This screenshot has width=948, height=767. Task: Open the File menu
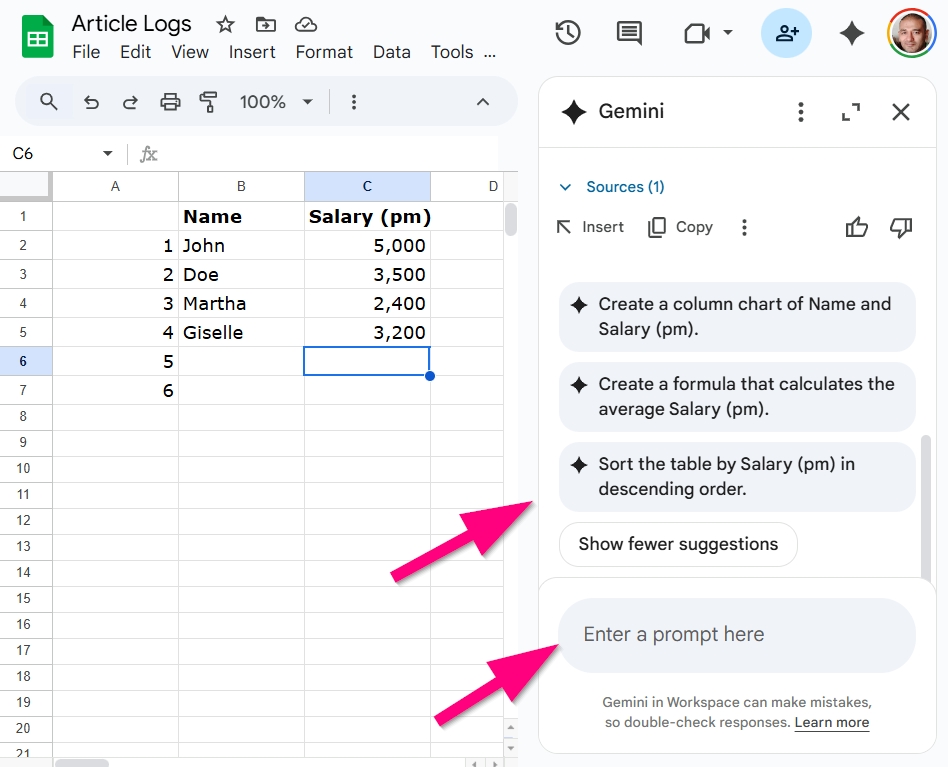pyautogui.click(x=86, y=52)
